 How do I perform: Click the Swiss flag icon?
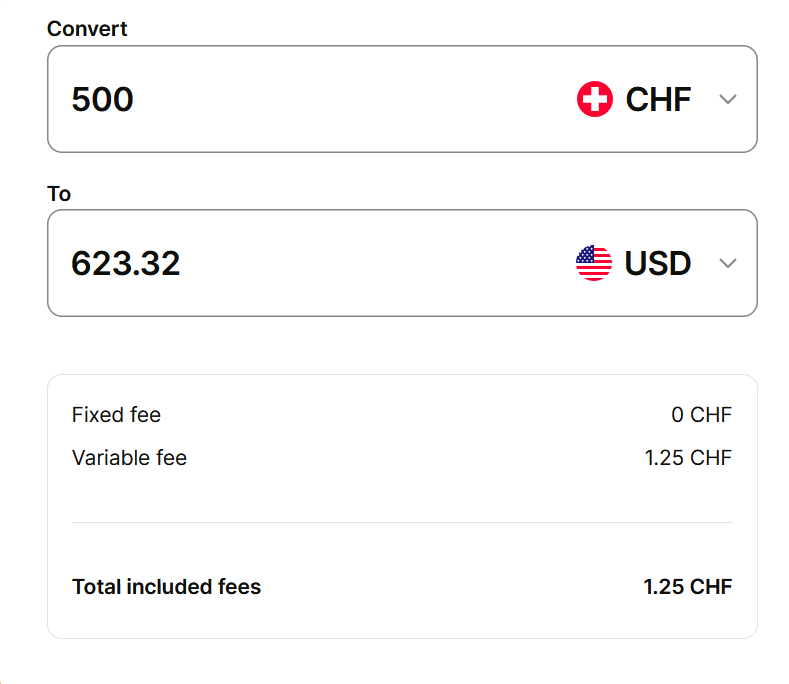(x=594, y=99)
